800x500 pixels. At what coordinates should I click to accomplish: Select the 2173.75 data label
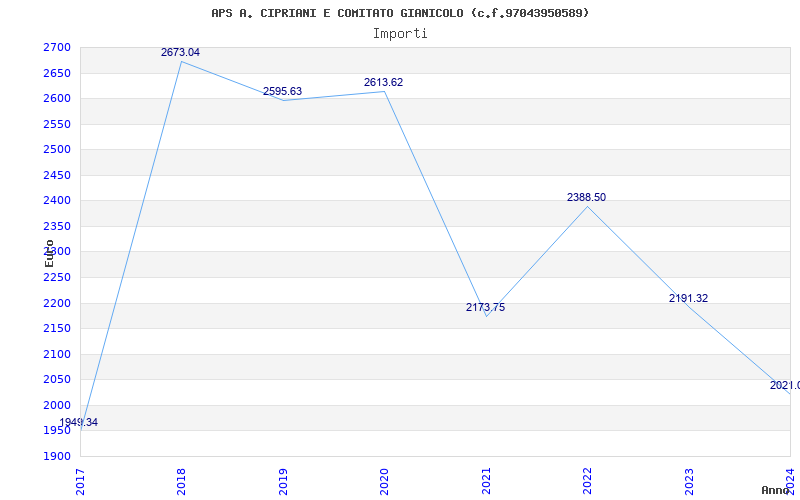[485, 308]
